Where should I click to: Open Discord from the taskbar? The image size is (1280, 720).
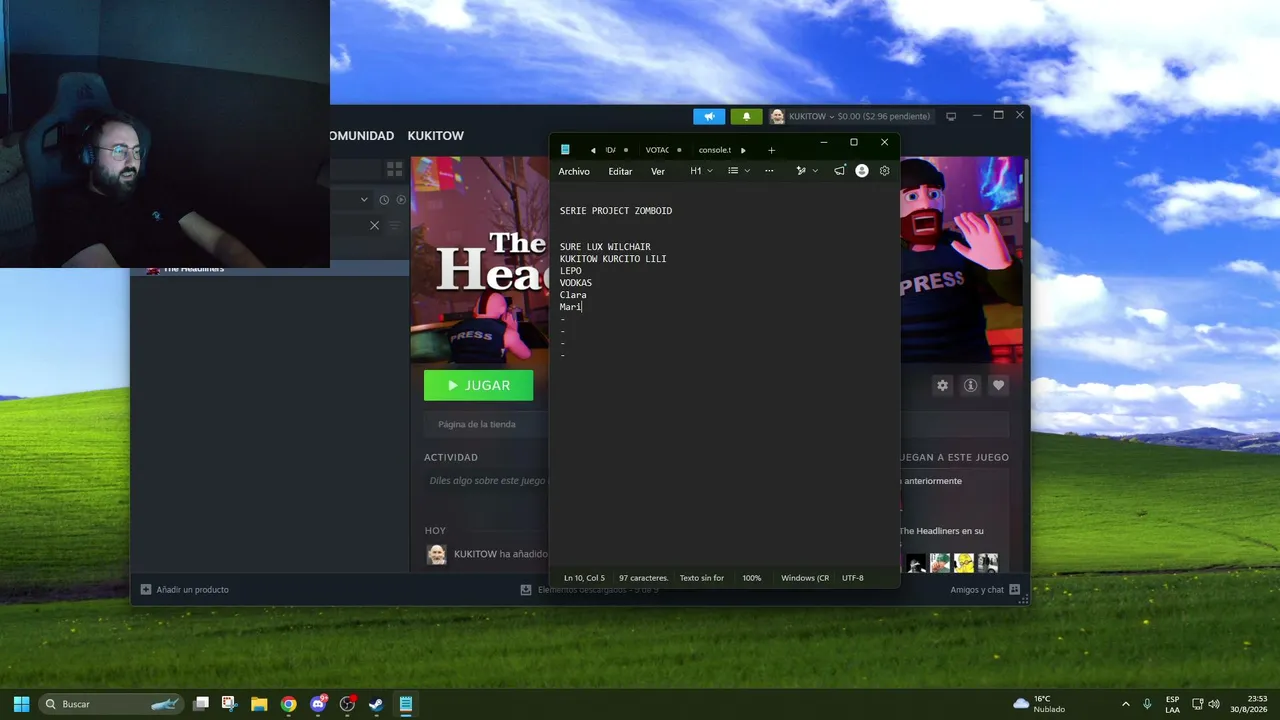pos(318,704)
